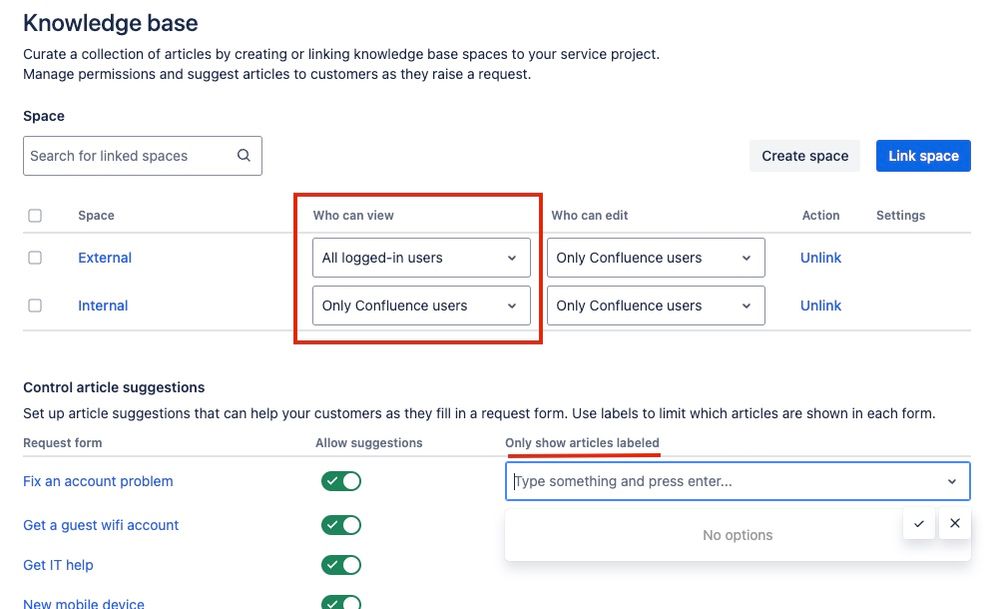Screen dimensions: 998x609
Task: Disable suggestions for Fix an account problem
Action: click(341, 481)
